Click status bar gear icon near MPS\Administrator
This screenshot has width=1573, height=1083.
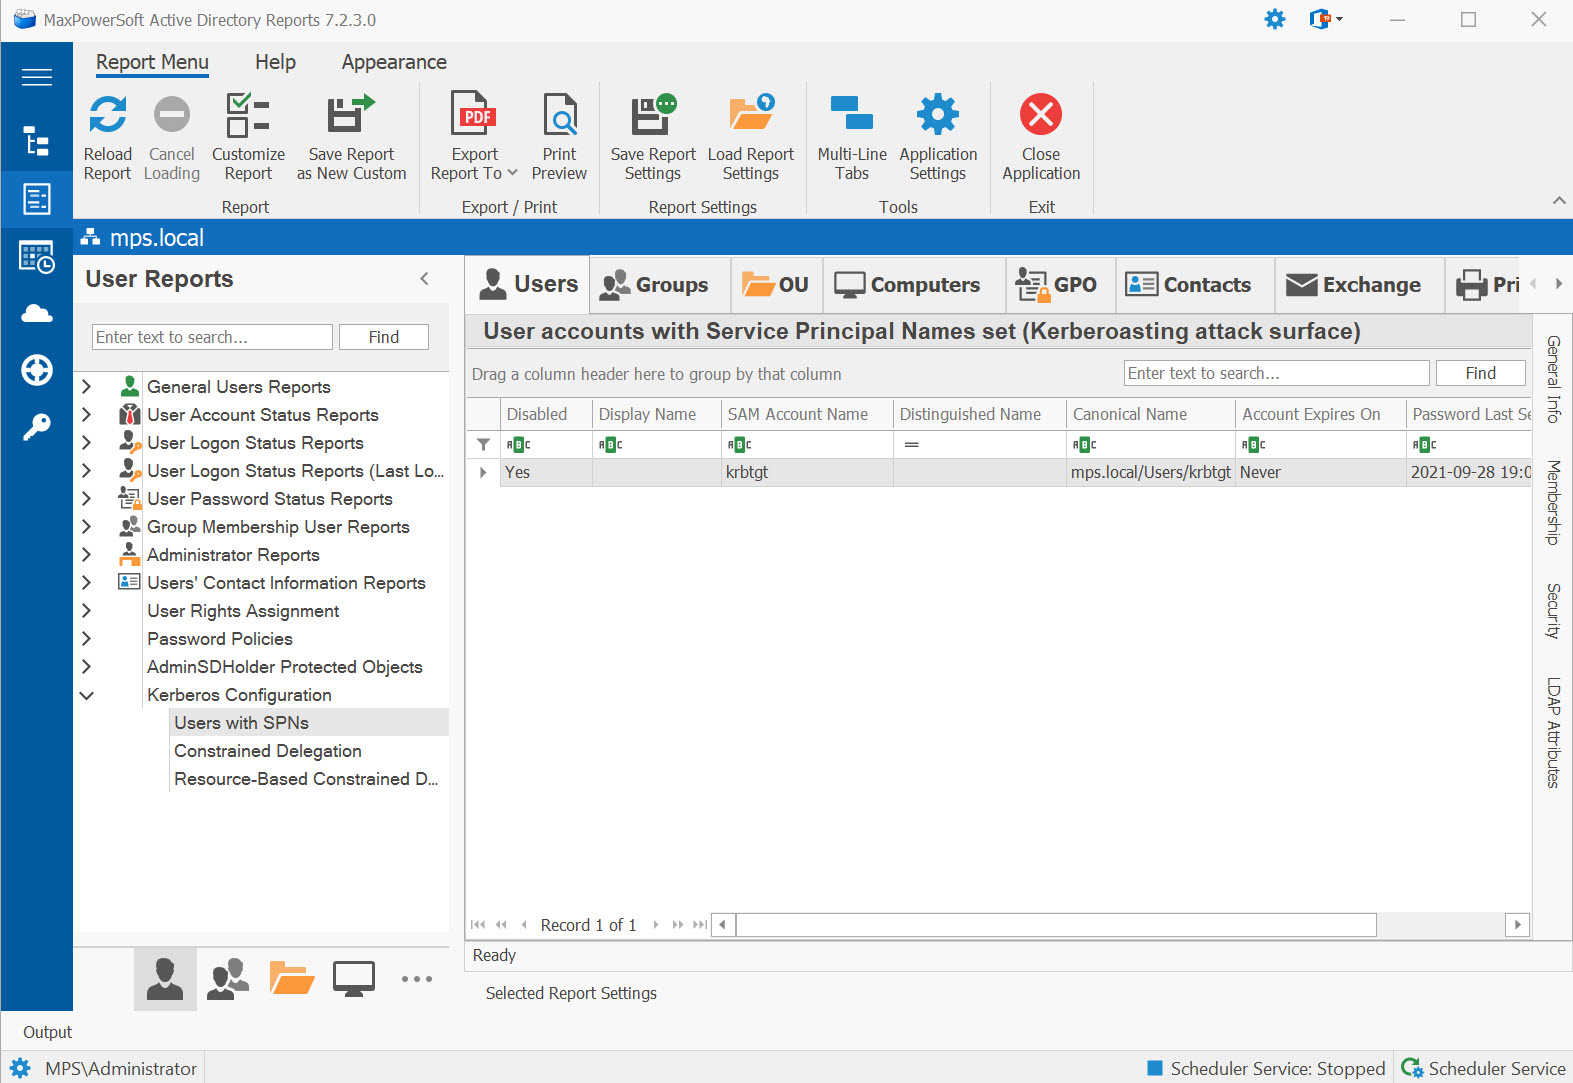[20, 1068]
